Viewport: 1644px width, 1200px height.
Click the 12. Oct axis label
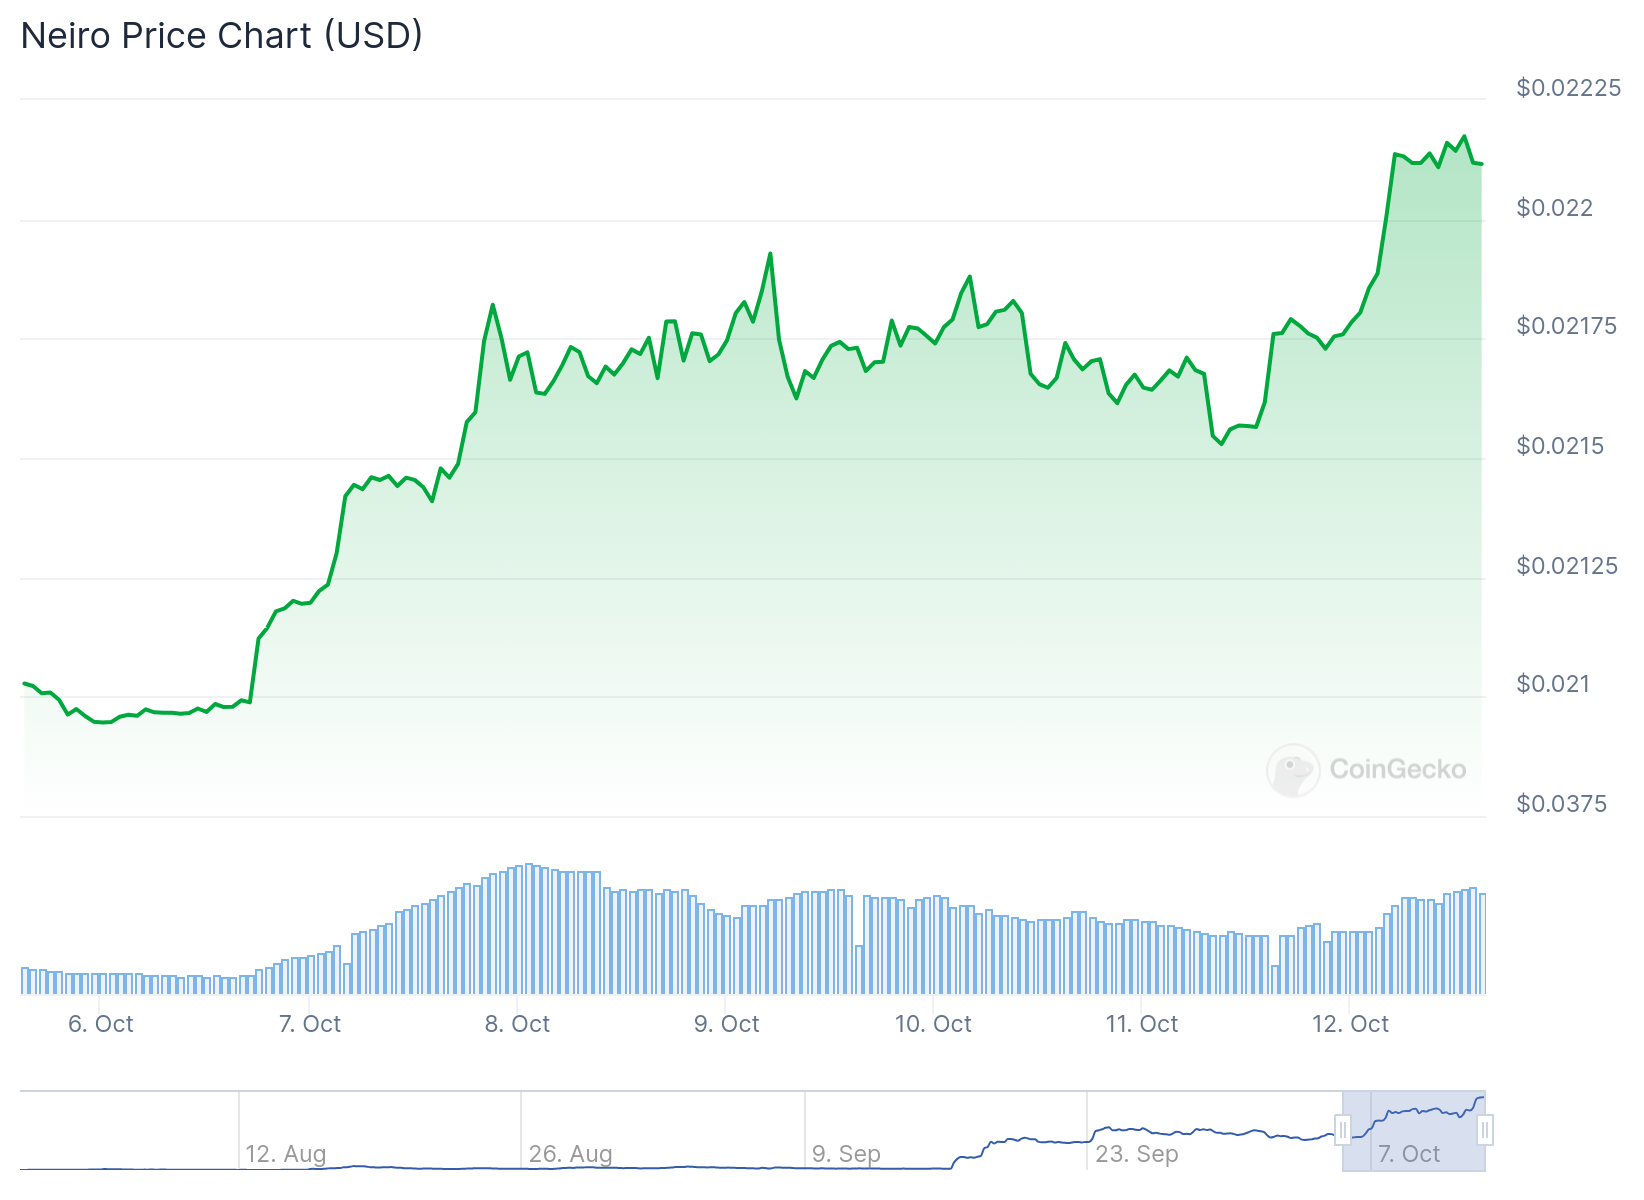tap(1350, 1024)
